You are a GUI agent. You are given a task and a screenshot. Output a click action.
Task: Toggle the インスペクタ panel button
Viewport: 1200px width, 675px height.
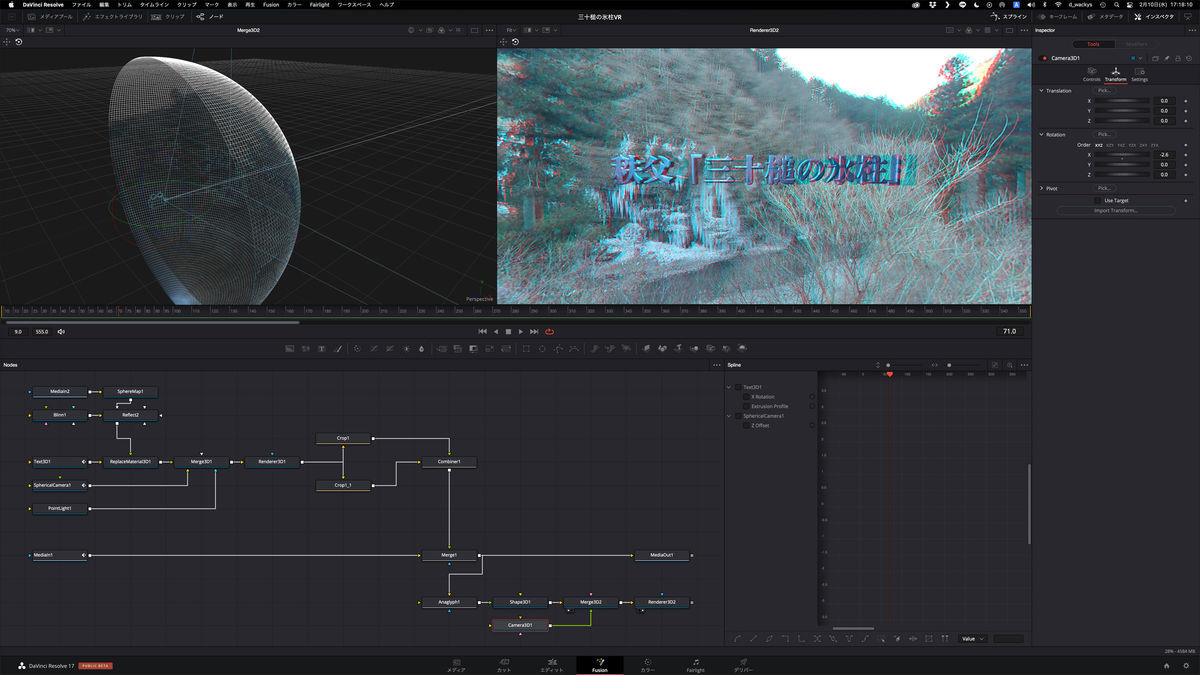[x=1153, y=17]
